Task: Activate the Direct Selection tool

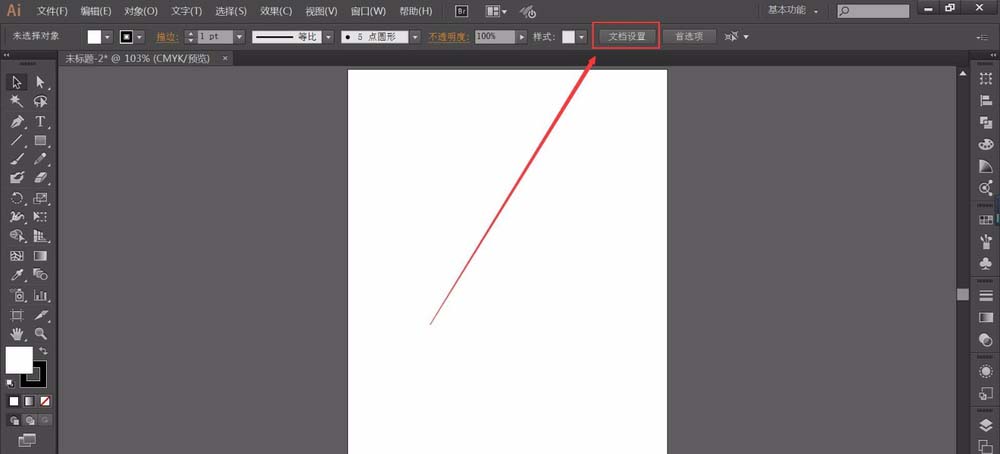Action: [x=41, y=82]
